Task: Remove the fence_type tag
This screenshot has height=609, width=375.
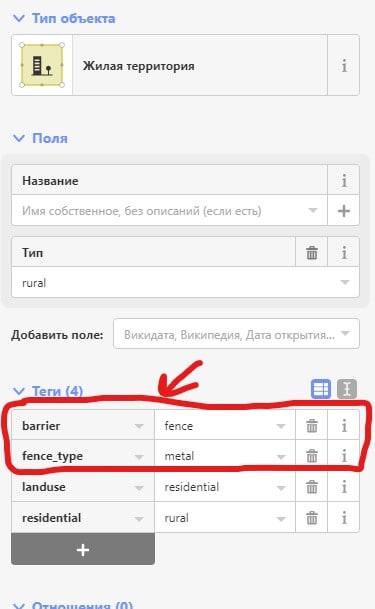Action: click(x=312, y=456)
